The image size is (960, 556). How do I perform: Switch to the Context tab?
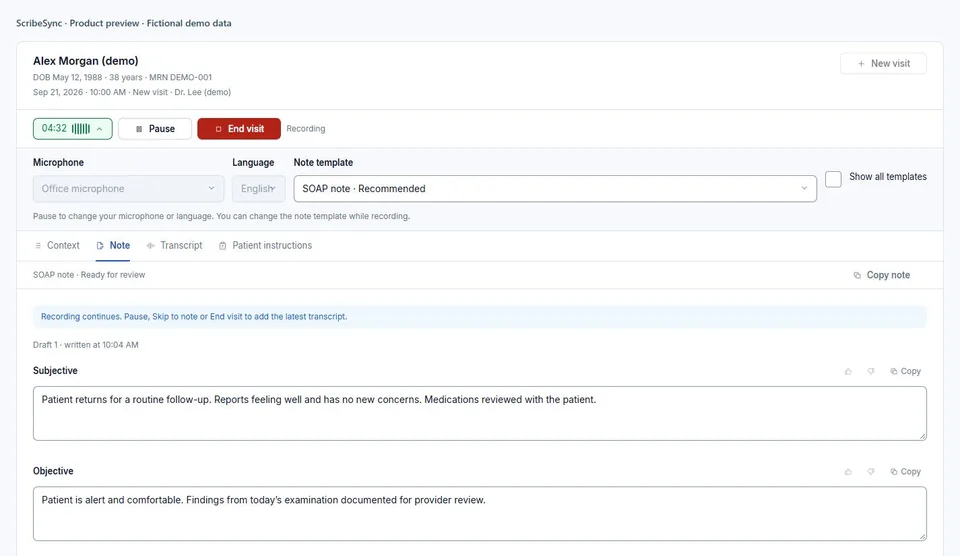pyautogui.click(x=57, y=246)
